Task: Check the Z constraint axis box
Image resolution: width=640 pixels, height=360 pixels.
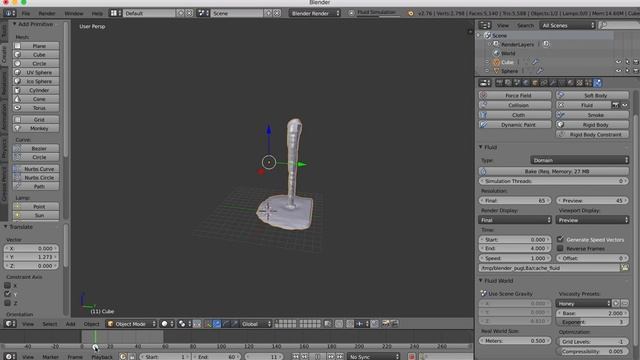Action: pos(7,303)
